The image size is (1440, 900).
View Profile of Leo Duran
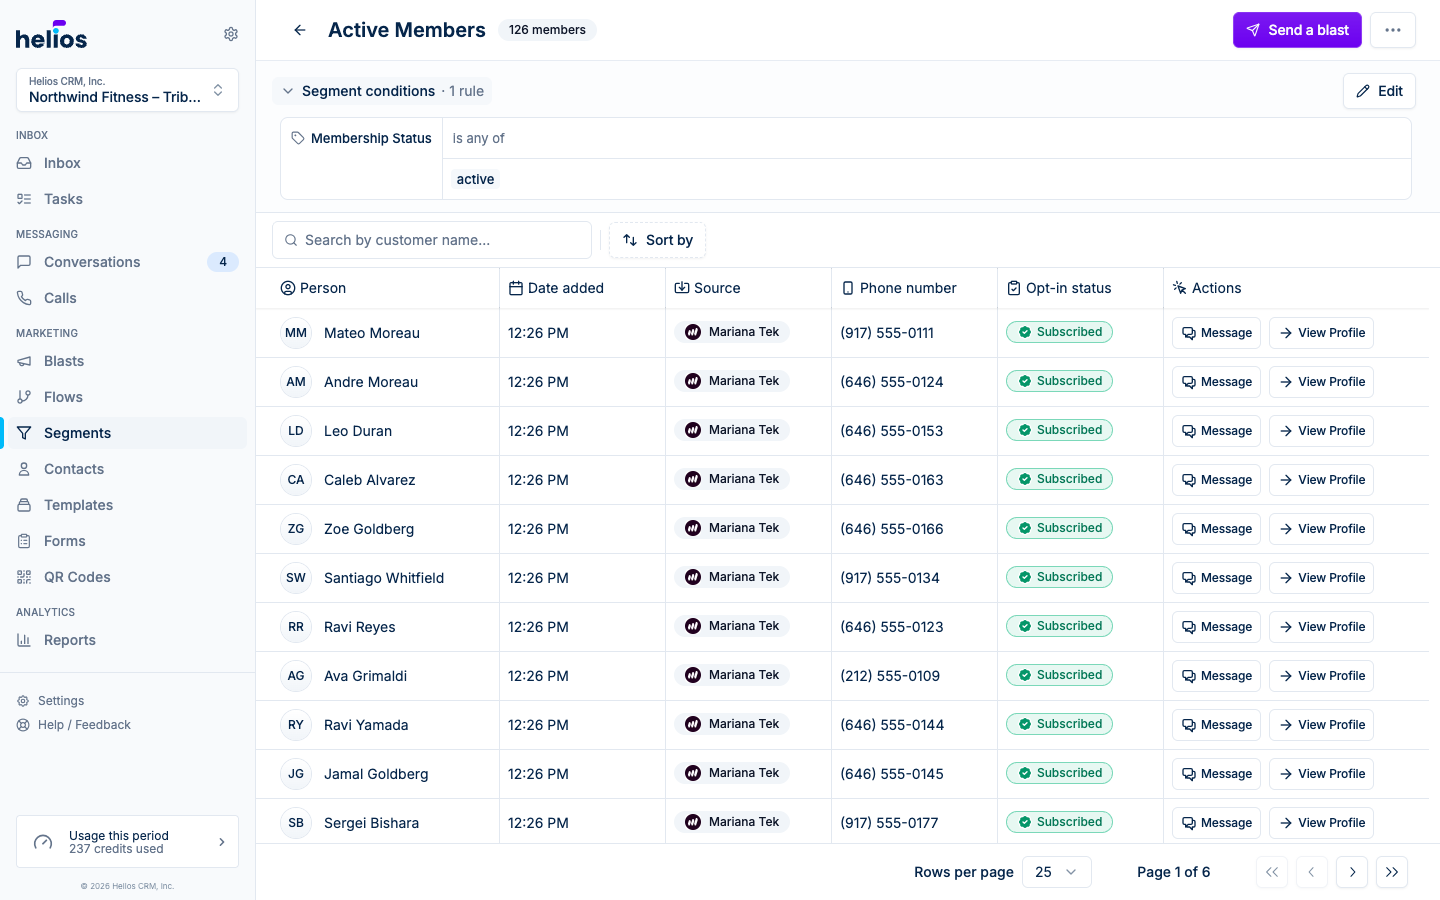(1321, 431)
